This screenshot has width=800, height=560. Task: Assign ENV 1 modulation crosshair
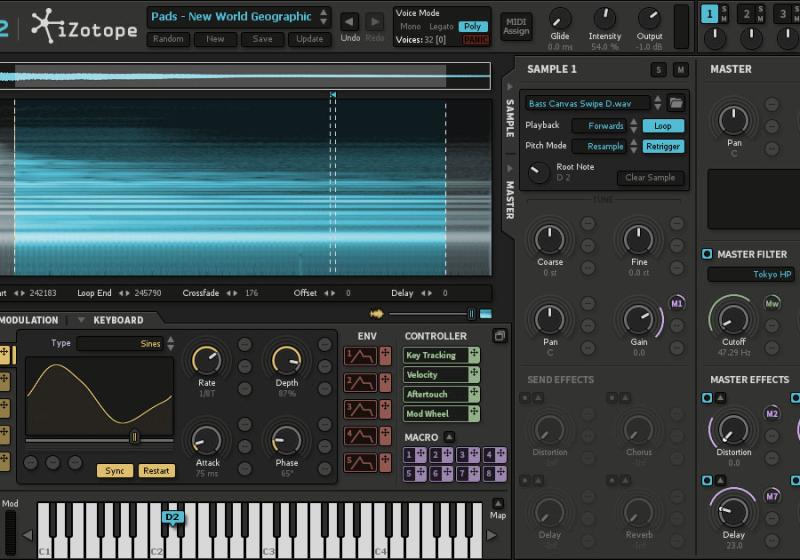[385, 355]
